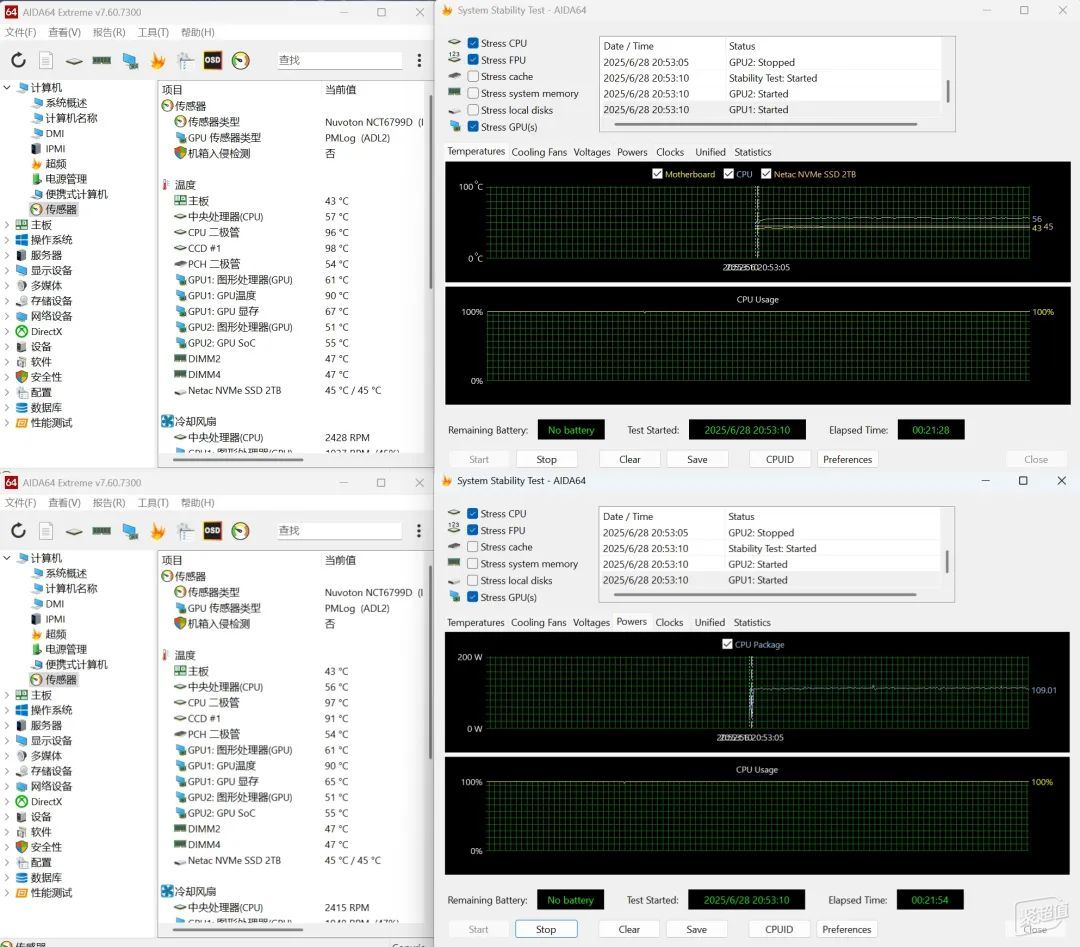The width and height of the screenshot is (1080, 947).
Task: Click Stop button in upper Stability Test window
Action: click(x=547, y=459)
